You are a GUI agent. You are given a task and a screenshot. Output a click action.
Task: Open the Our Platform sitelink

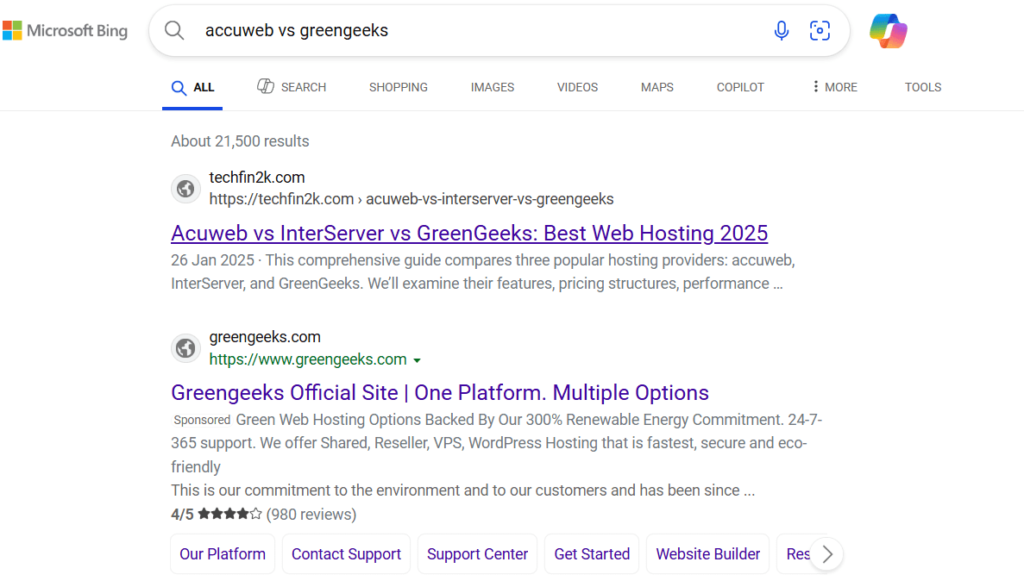223,554
